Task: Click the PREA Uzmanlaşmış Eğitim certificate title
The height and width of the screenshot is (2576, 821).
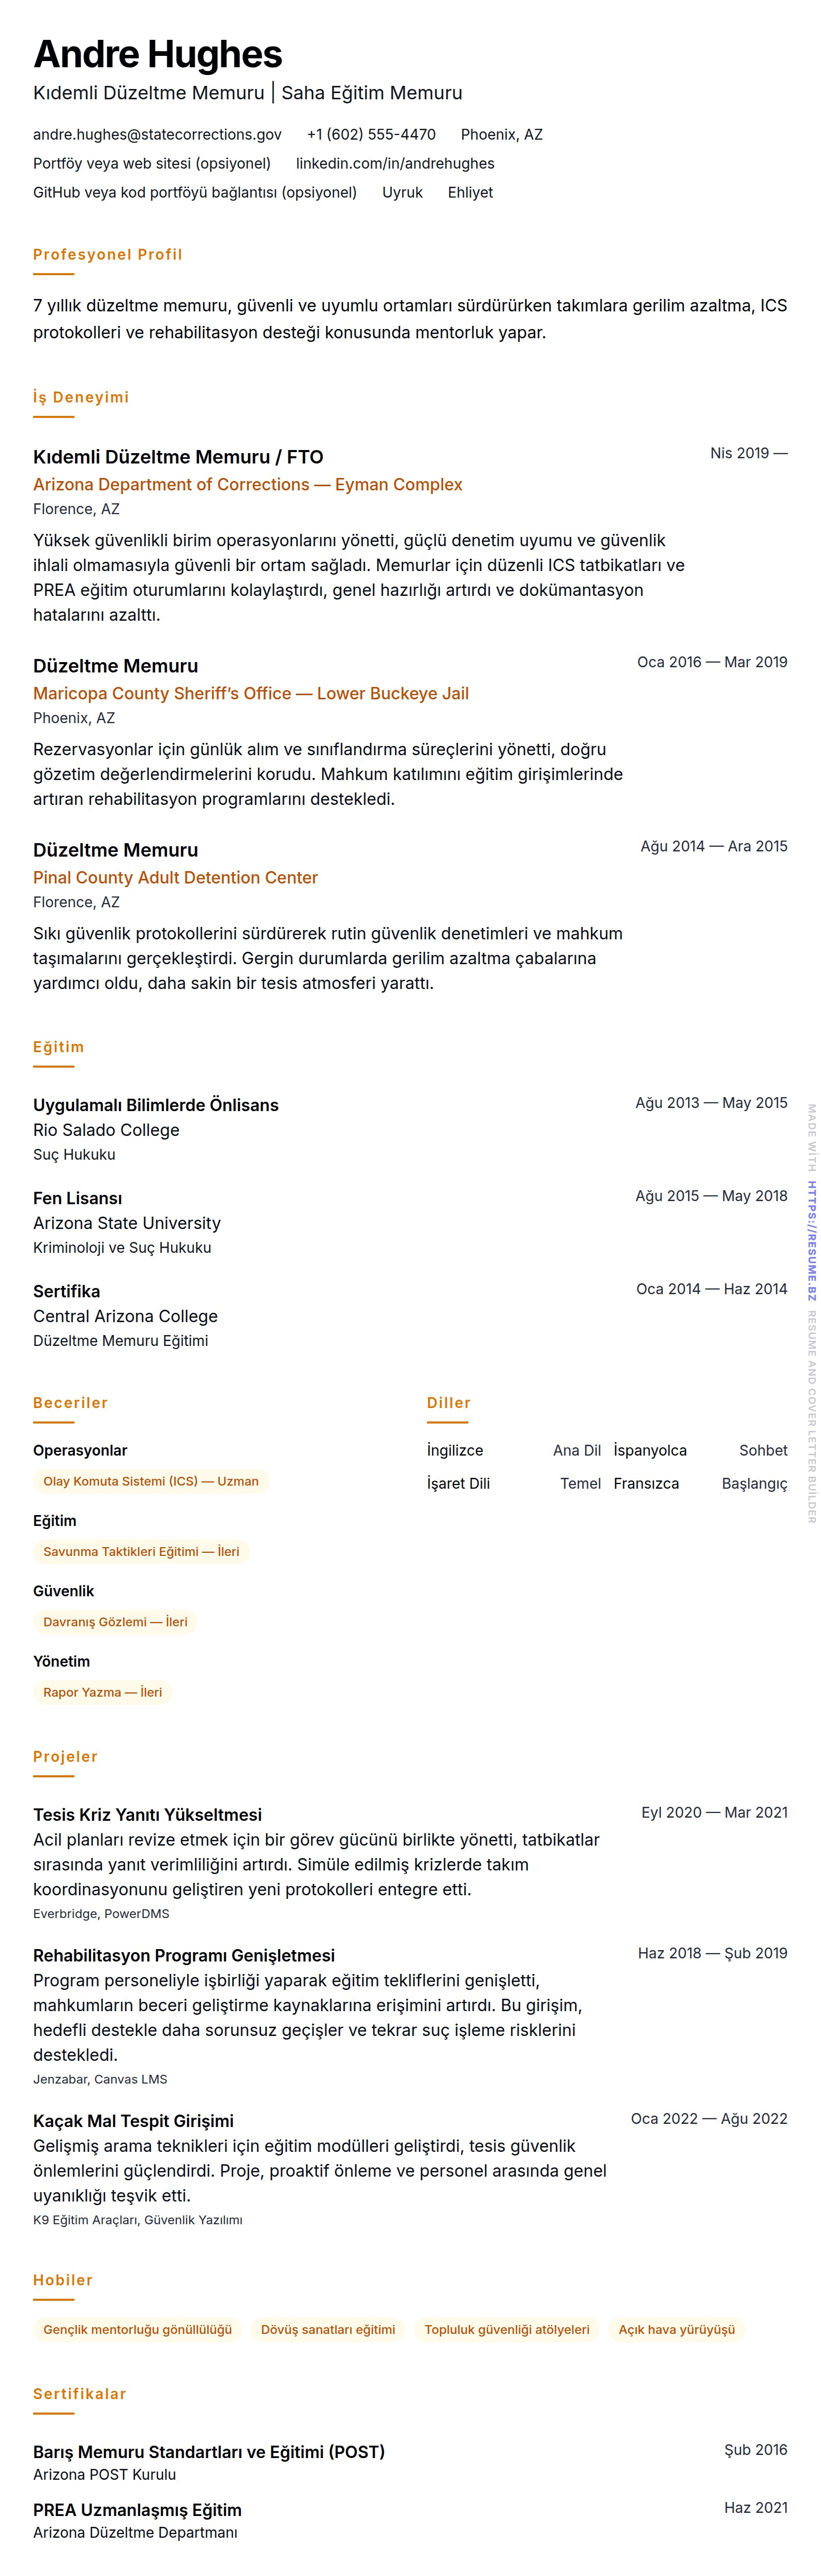Action: [x=137, y=2509]
